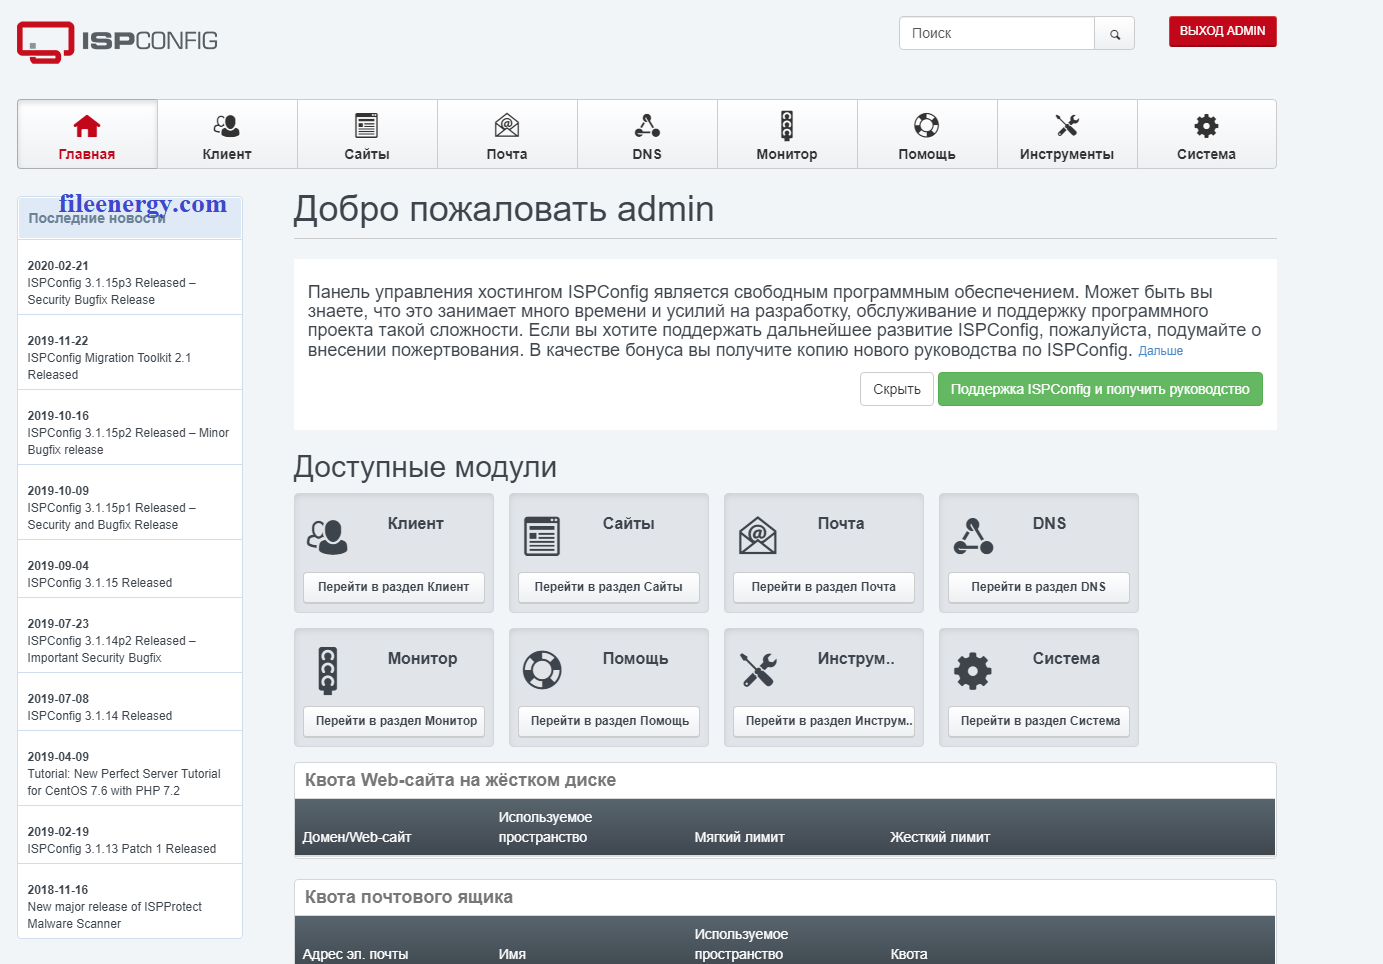Click the Поиск search input field

[x=996, y=34]
